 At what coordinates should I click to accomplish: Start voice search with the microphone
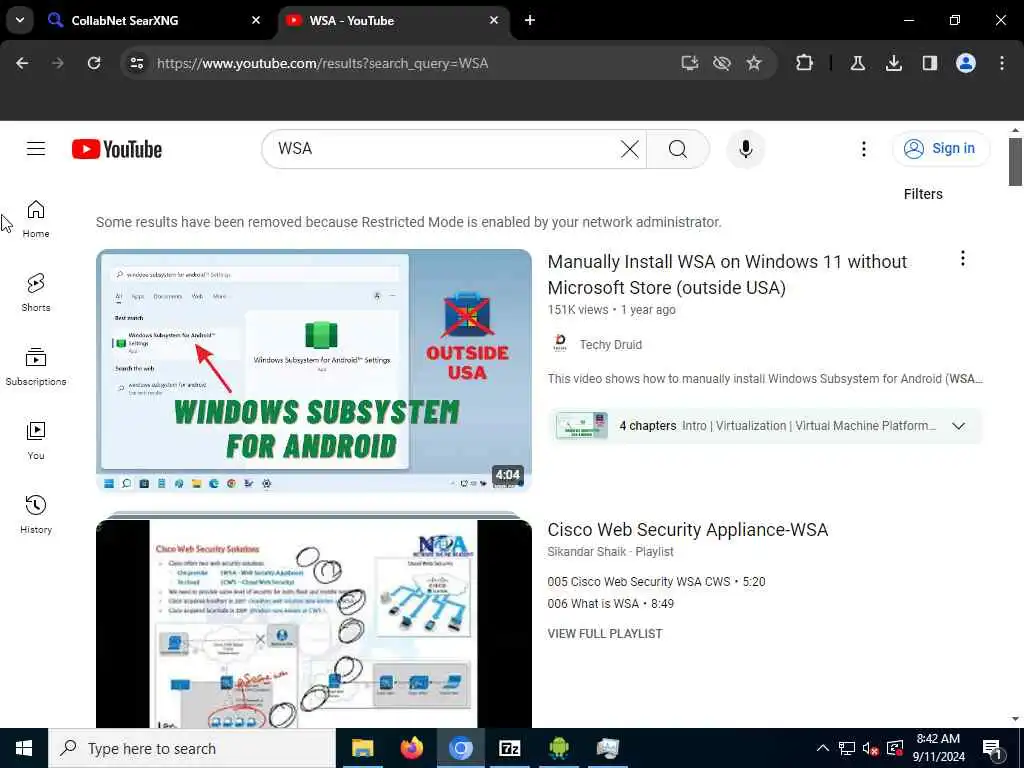pyautogui.click(x=745, y=149)
